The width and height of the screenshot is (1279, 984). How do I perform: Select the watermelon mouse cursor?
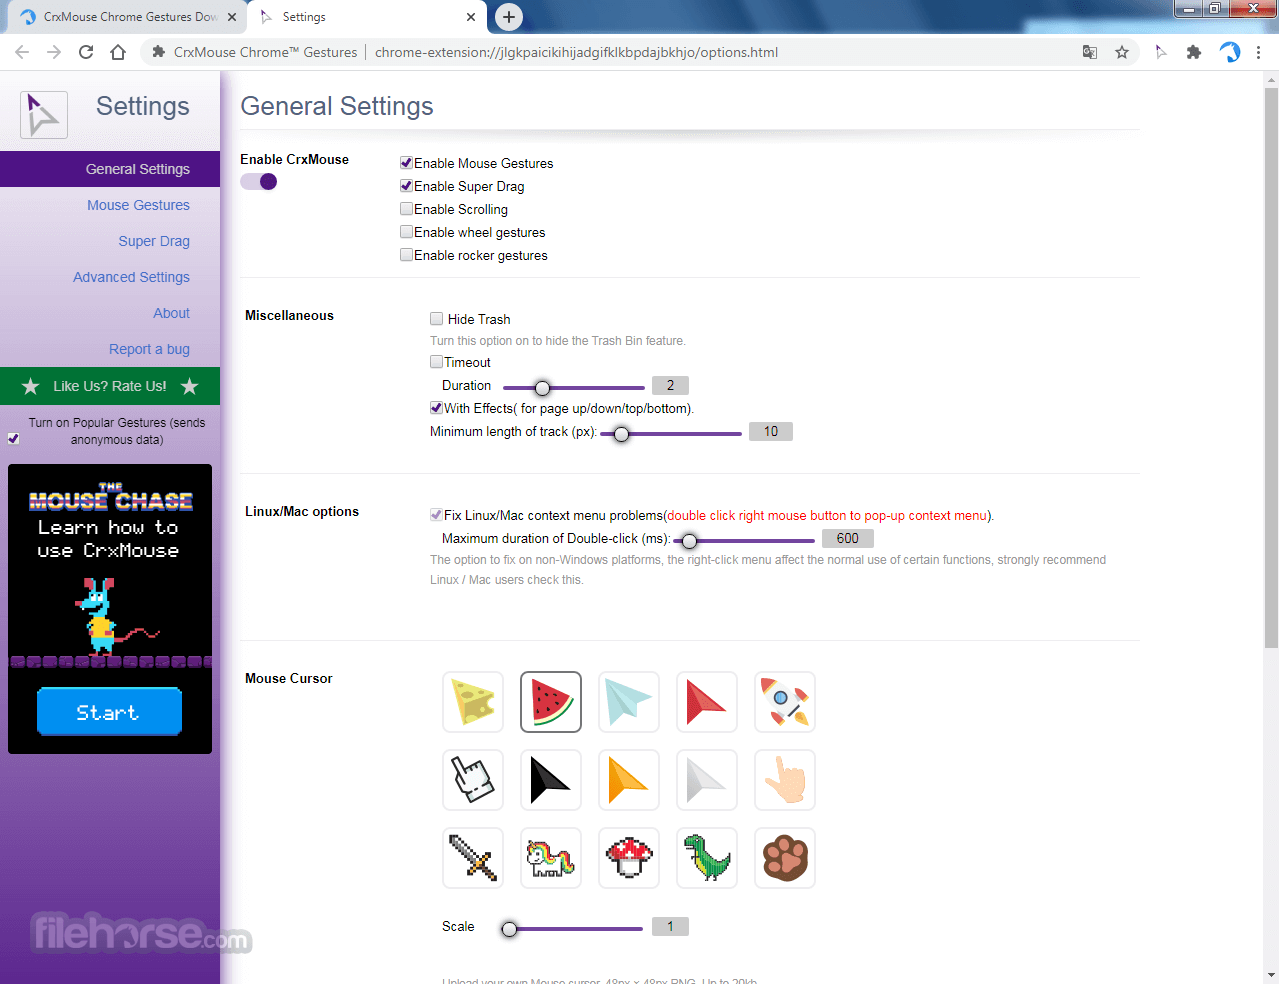551,702
